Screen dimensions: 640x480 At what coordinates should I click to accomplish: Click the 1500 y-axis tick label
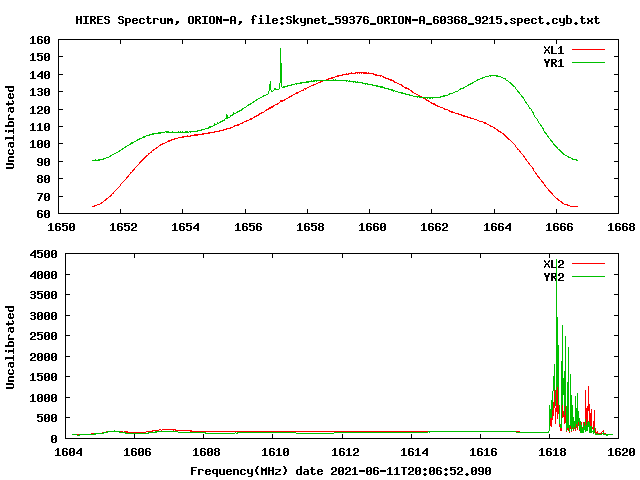(43, 378)
